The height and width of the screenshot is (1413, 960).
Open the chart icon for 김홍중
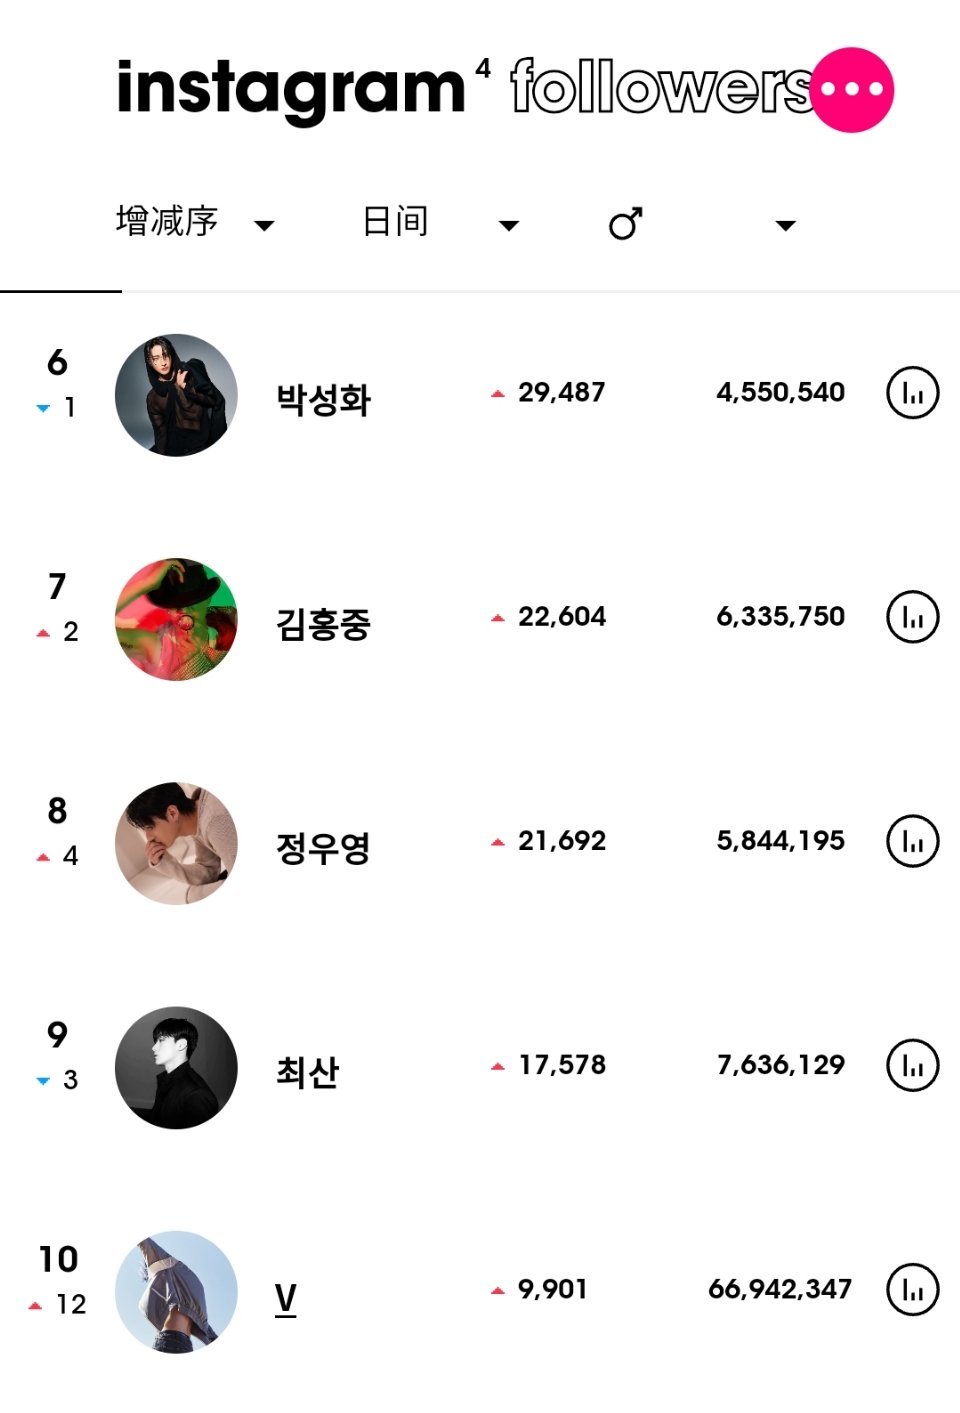click(913, 617)
